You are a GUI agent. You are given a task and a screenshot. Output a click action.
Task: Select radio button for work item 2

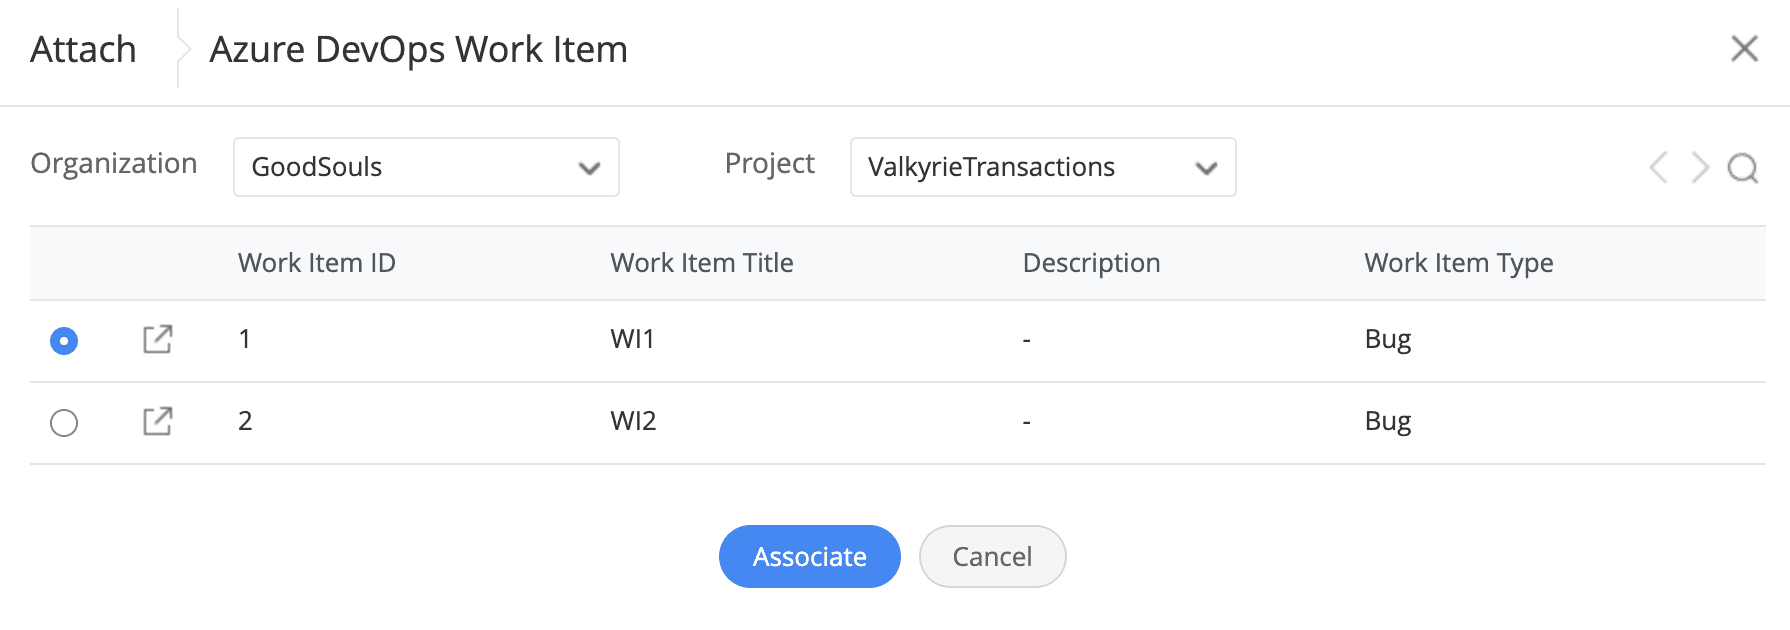point(64,423)
